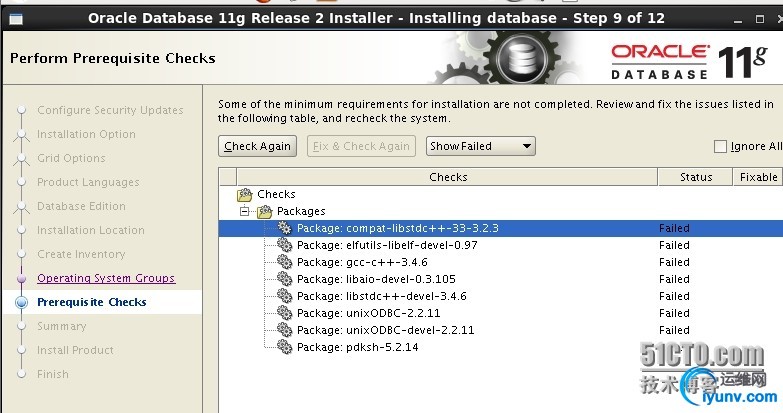Click the Installation Option step

[86, 134]
